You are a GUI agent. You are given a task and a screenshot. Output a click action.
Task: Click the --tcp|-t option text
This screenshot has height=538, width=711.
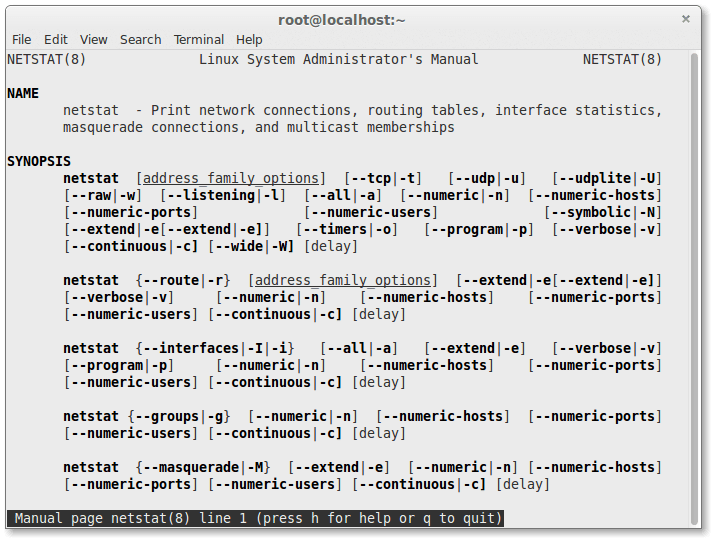point(384,178)
